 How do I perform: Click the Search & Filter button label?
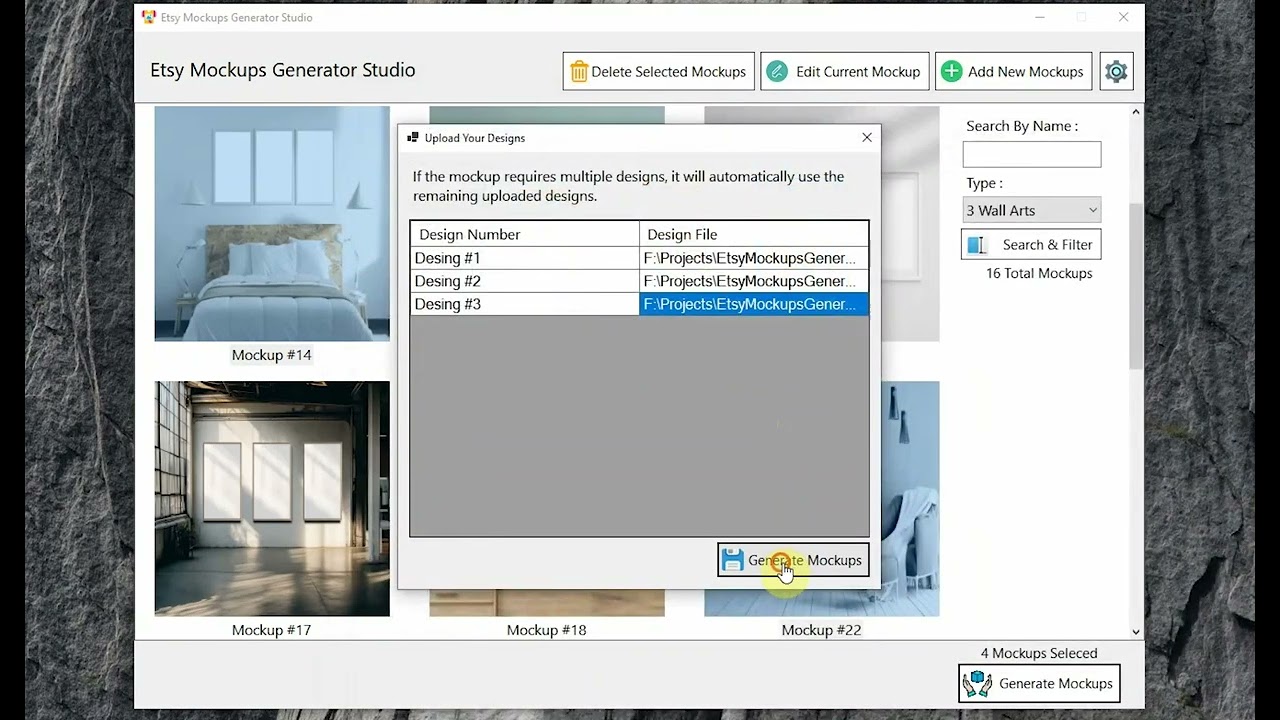coord(1047,245)
